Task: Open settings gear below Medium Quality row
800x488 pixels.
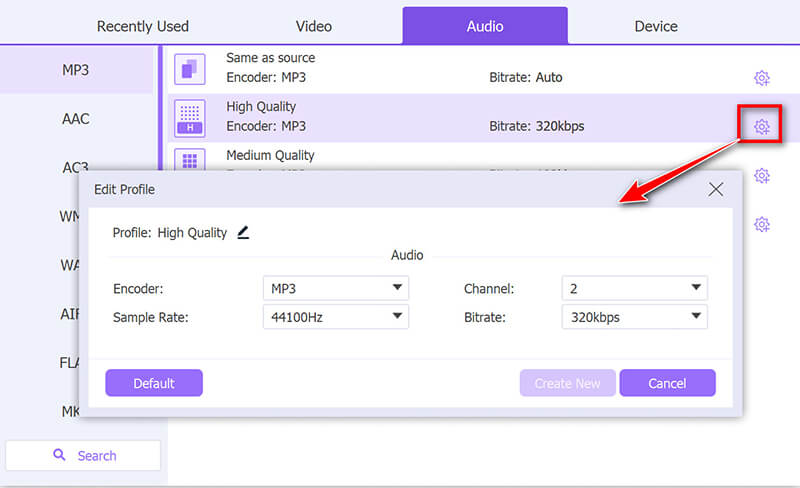Action: point(762,224)
